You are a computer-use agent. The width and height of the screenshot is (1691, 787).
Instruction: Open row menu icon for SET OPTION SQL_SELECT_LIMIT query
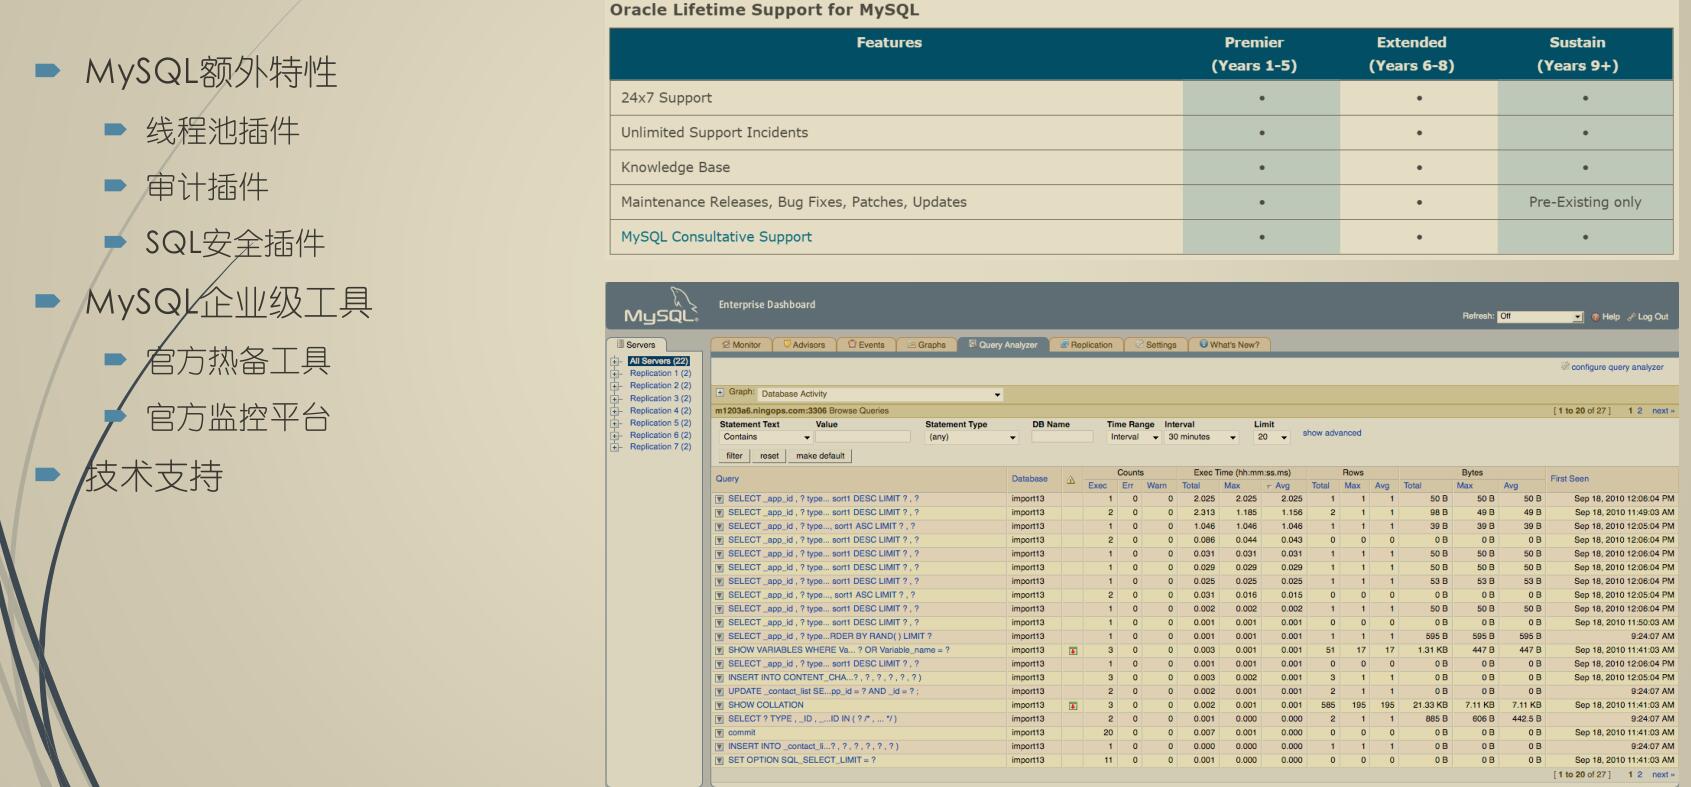[x=719, y=760]
